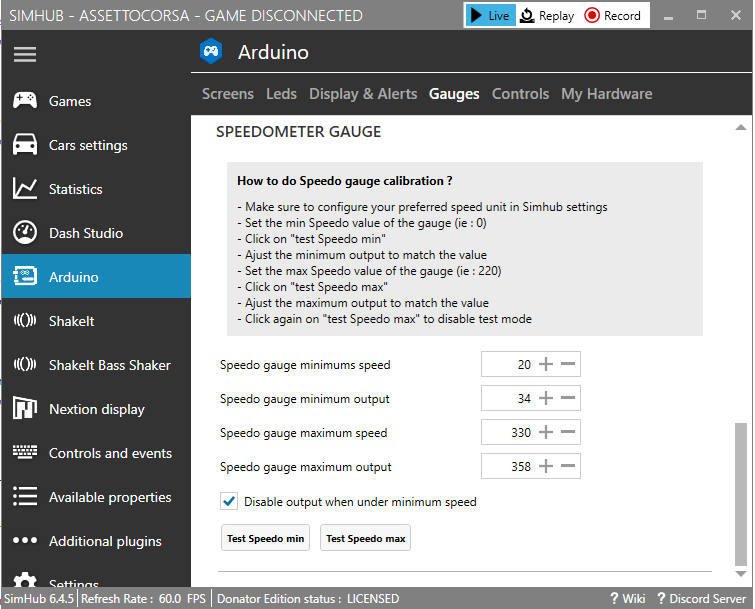Viewport: 755px width, 609px height.
Task: Click the Nextion display icon
Action: pyautogui.click(x=25, y=409)
